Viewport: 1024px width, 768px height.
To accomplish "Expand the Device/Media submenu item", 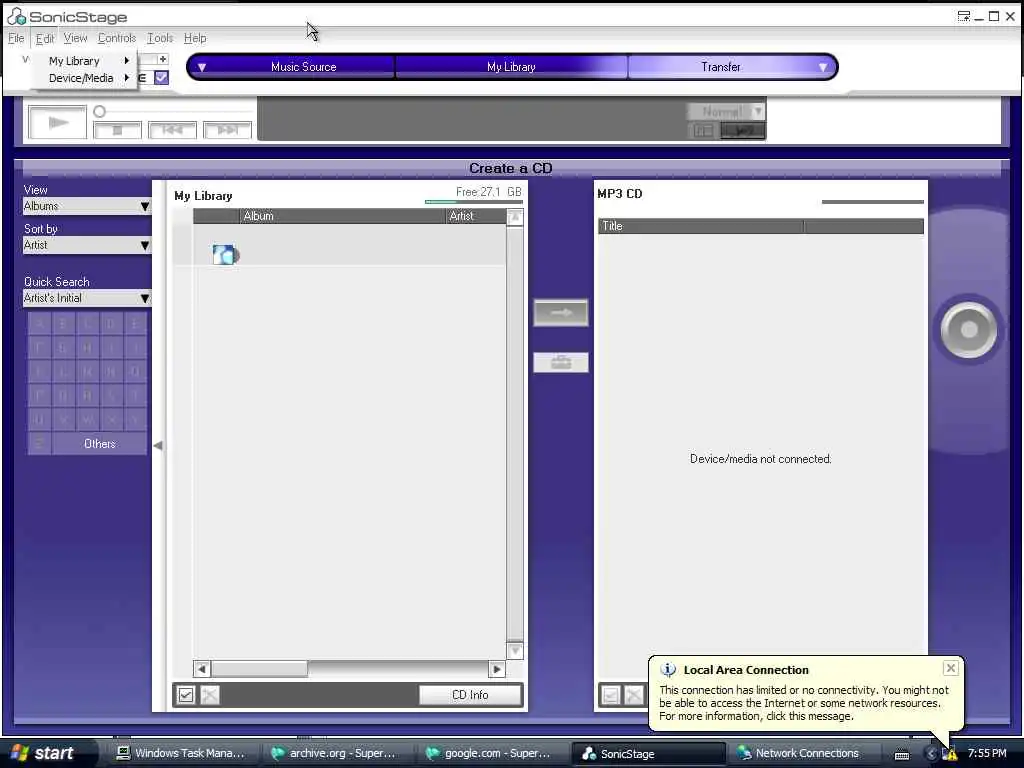I will pyautogui.click(x=86, y=78).
